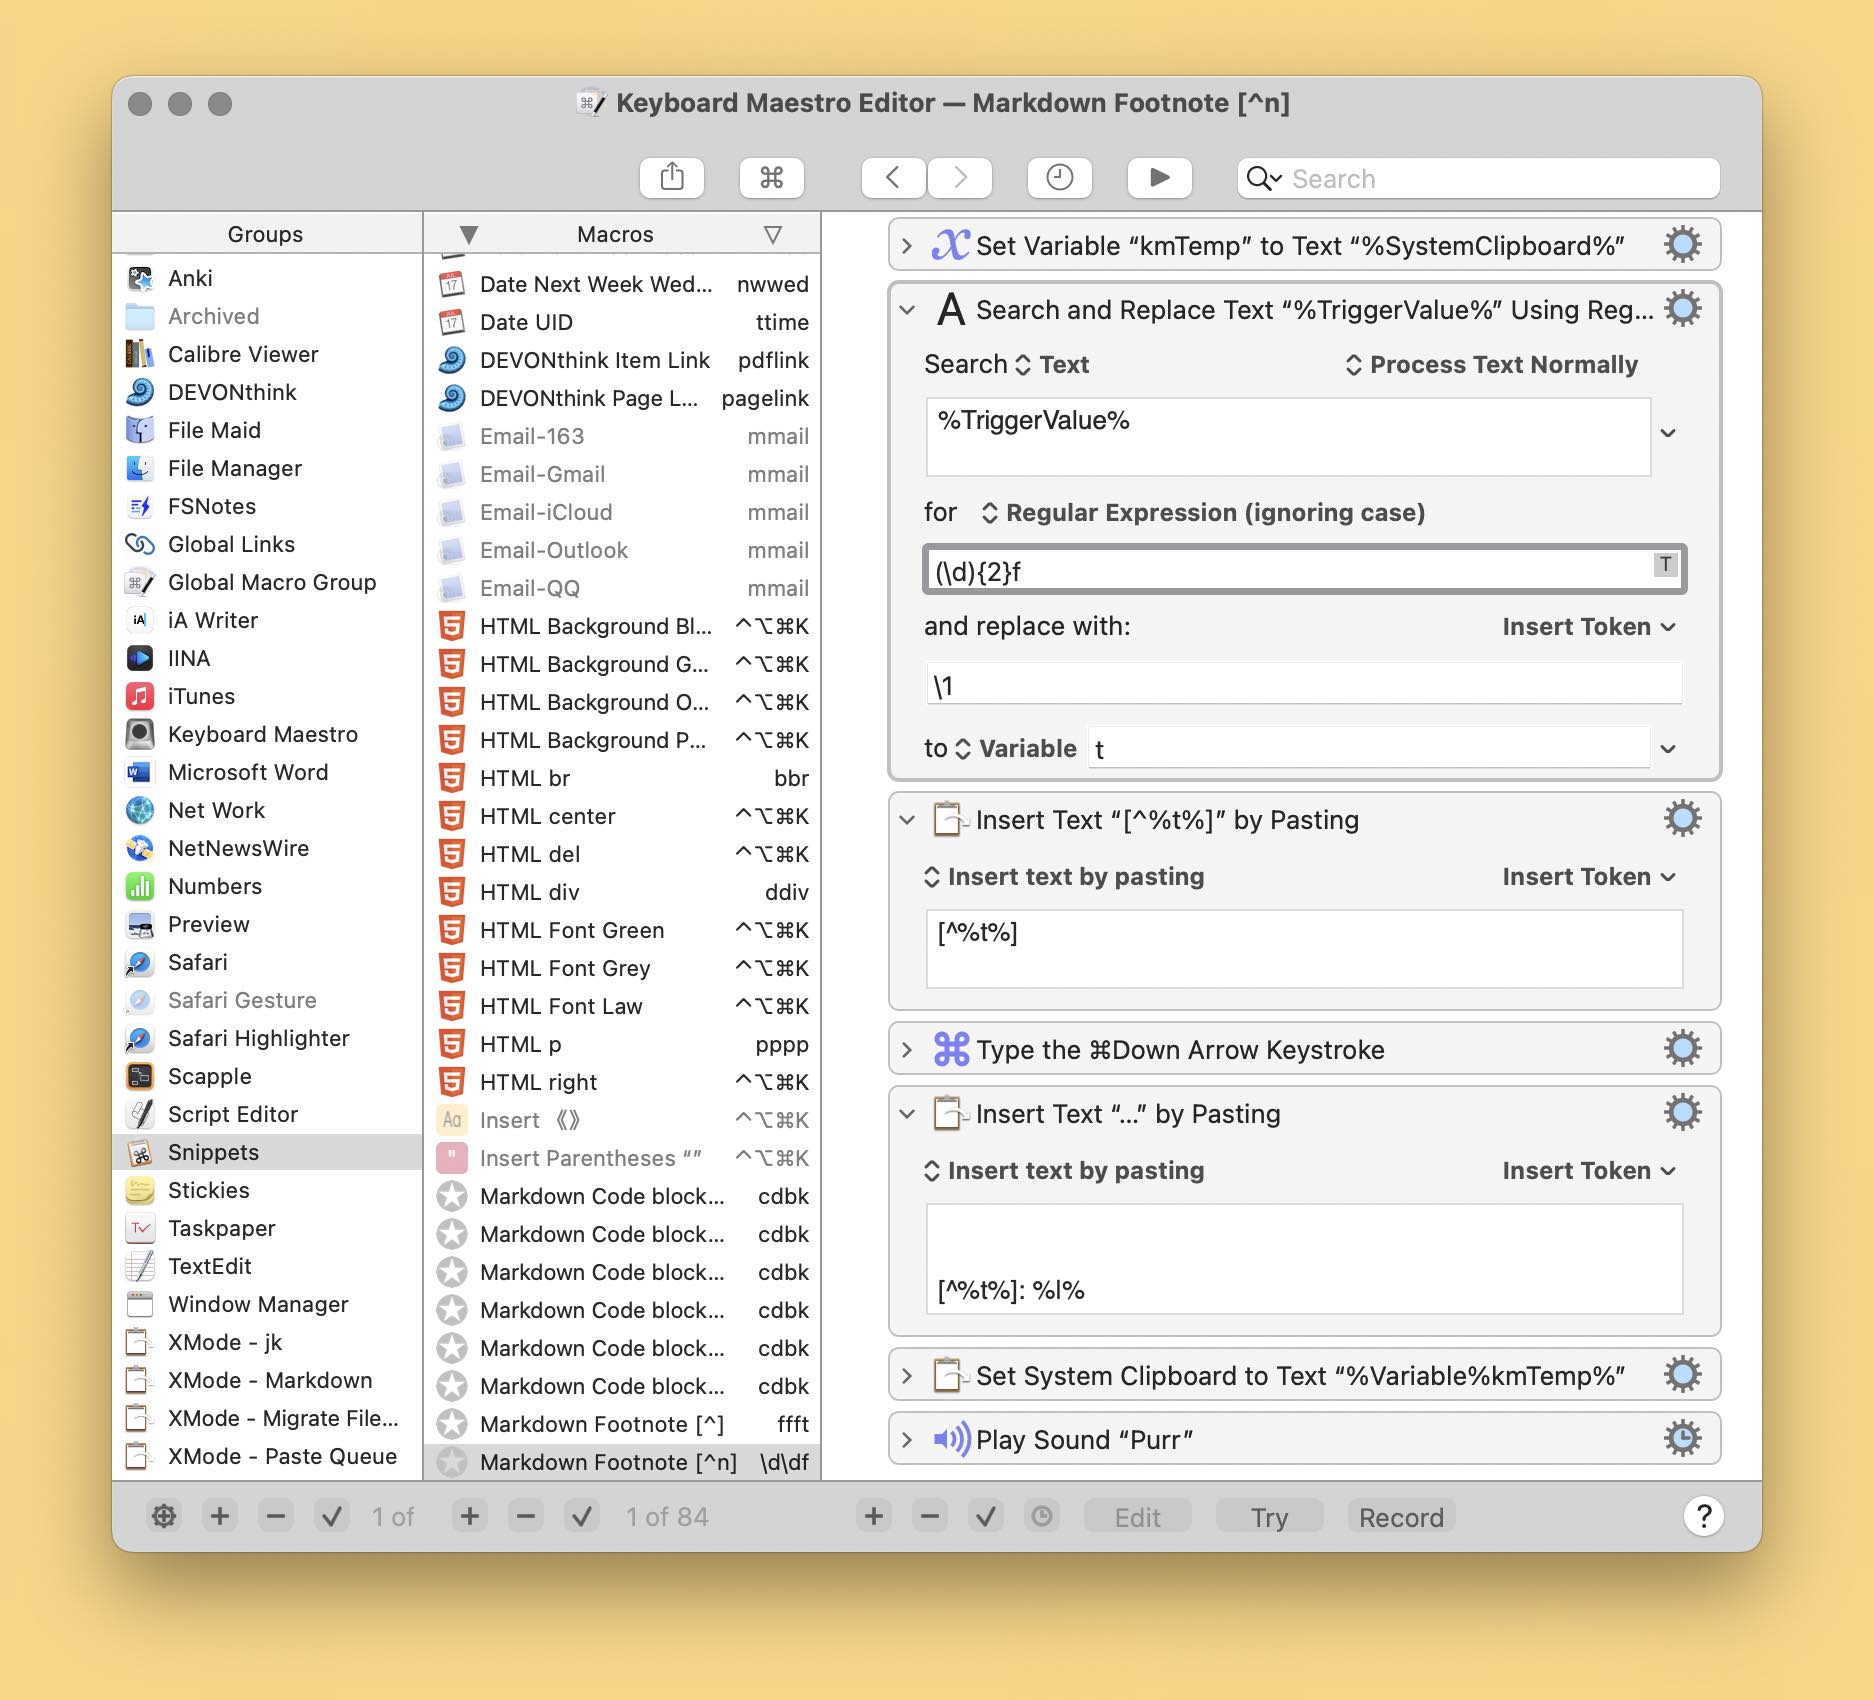Open gear menu for Set Variable kmTemp action
Screen dimensions: 1874x1700
coord(1682,244)
